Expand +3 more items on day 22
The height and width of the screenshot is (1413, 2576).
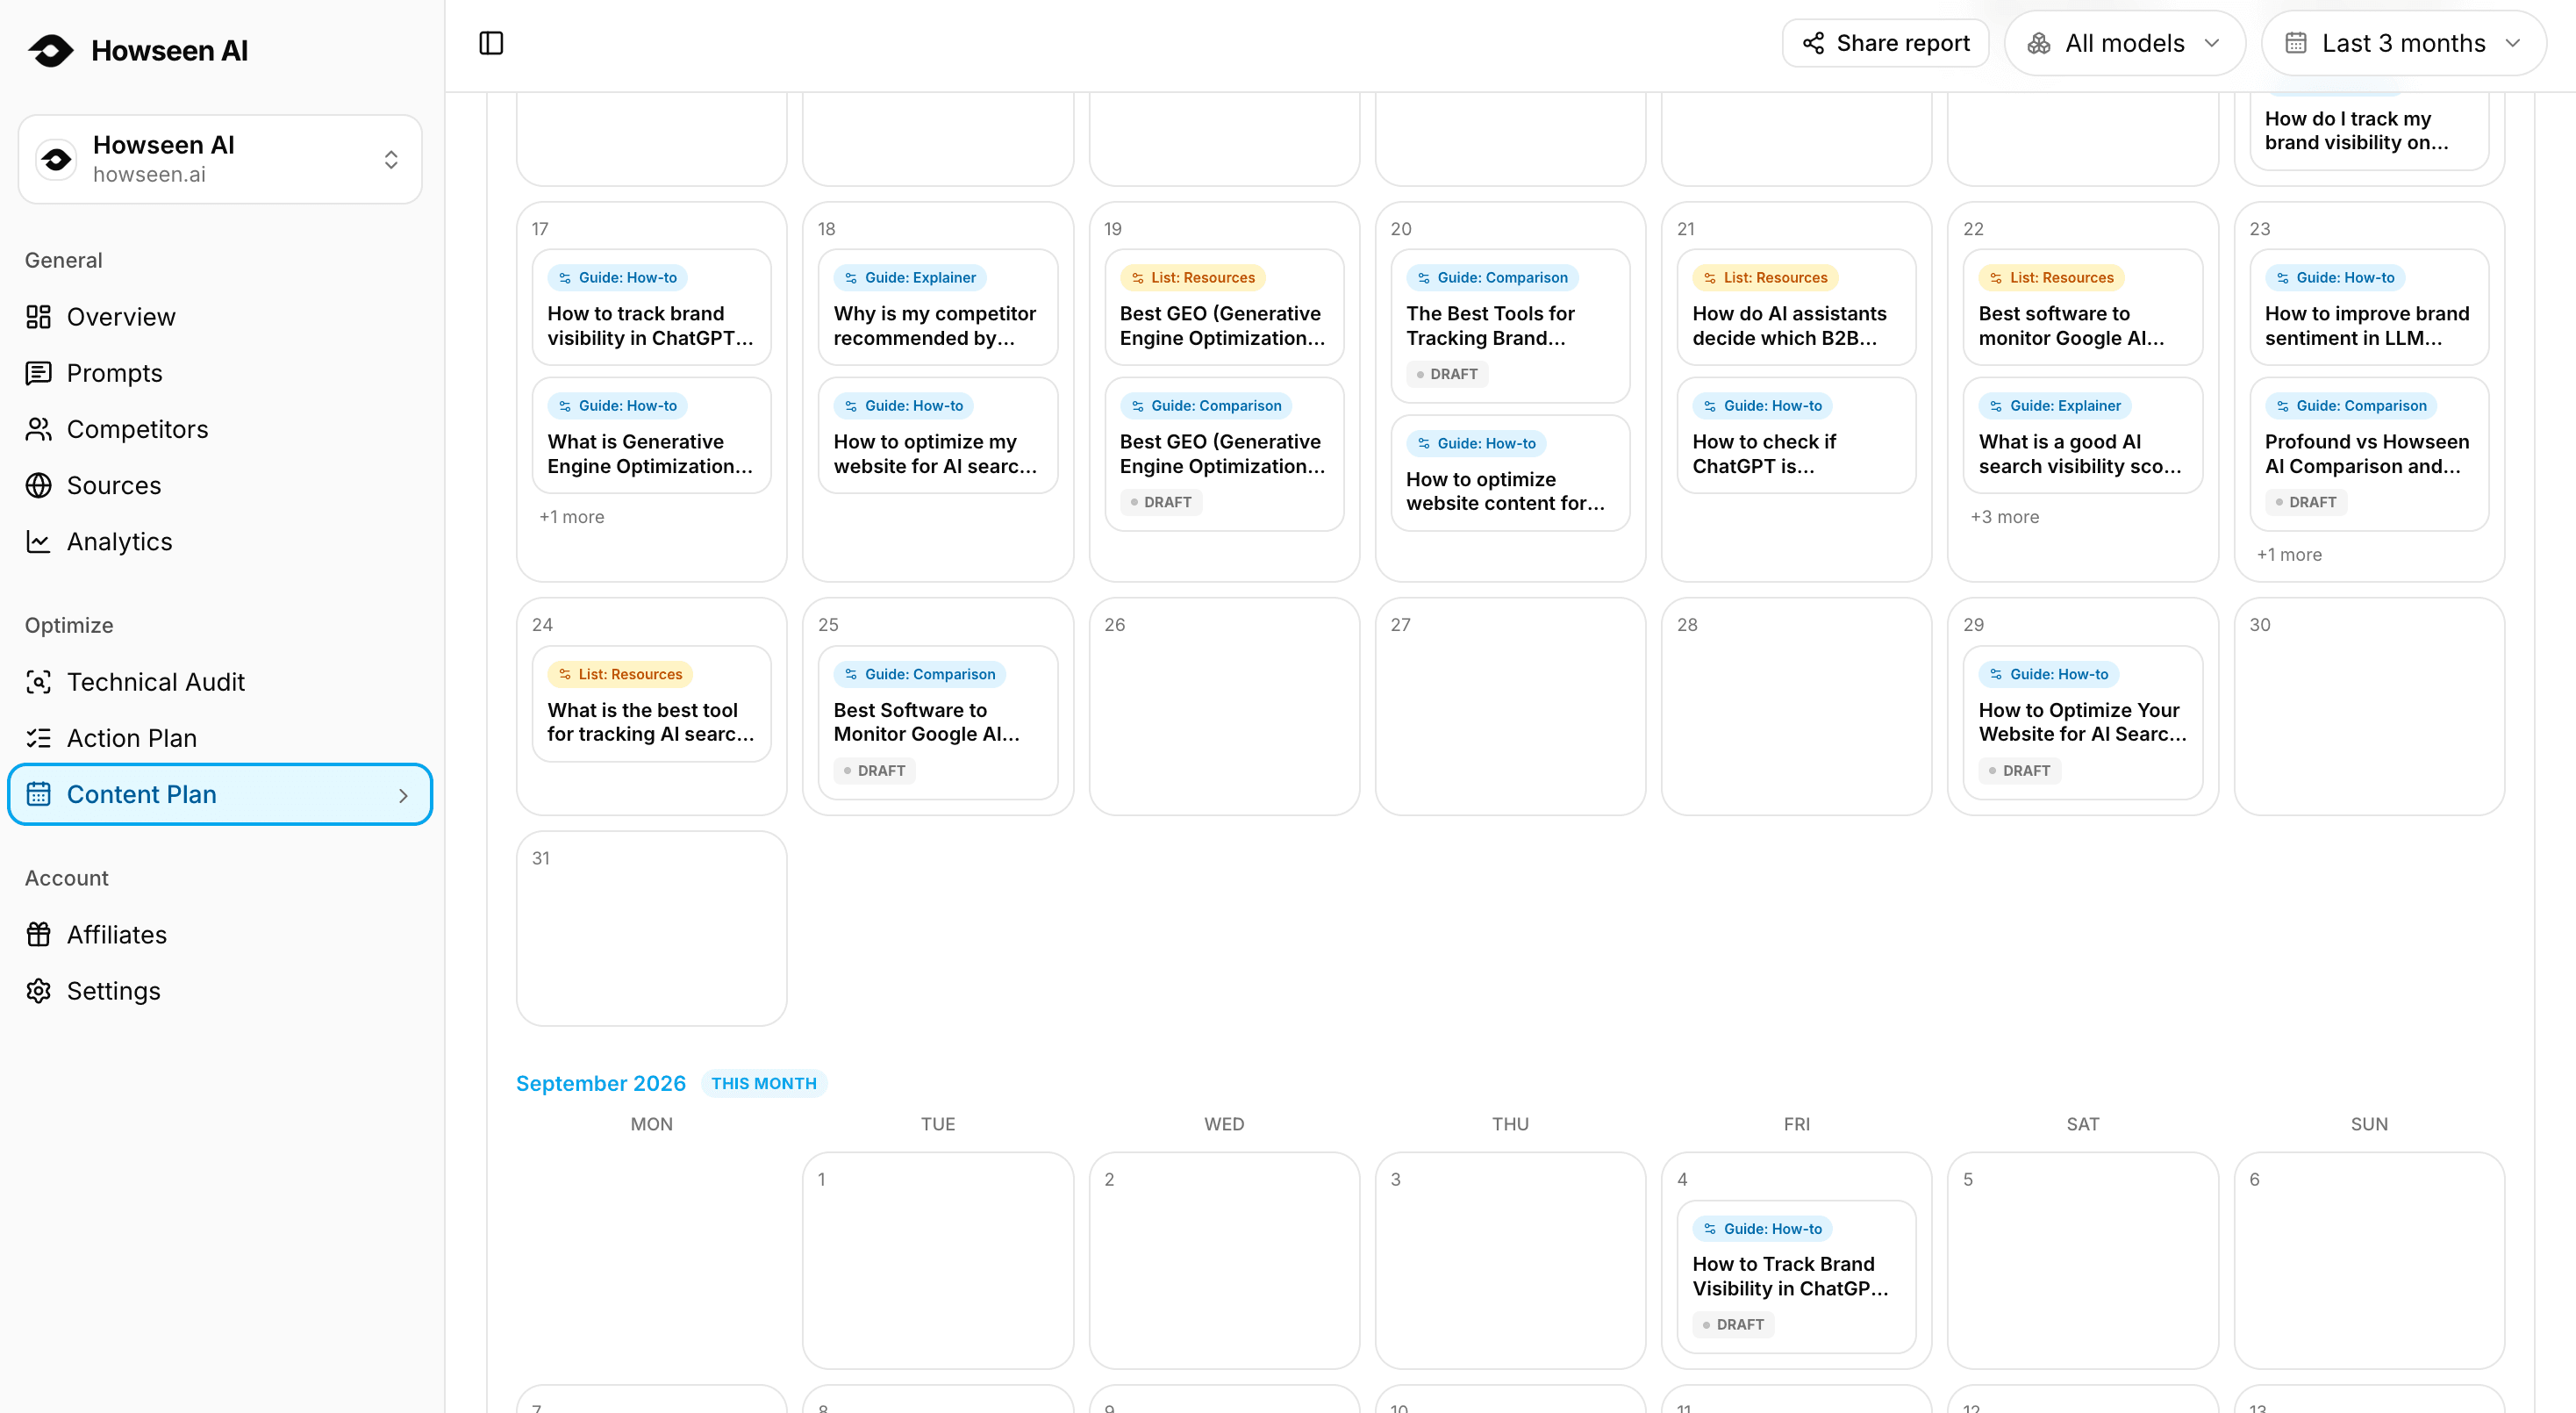tap(2004, 517)
